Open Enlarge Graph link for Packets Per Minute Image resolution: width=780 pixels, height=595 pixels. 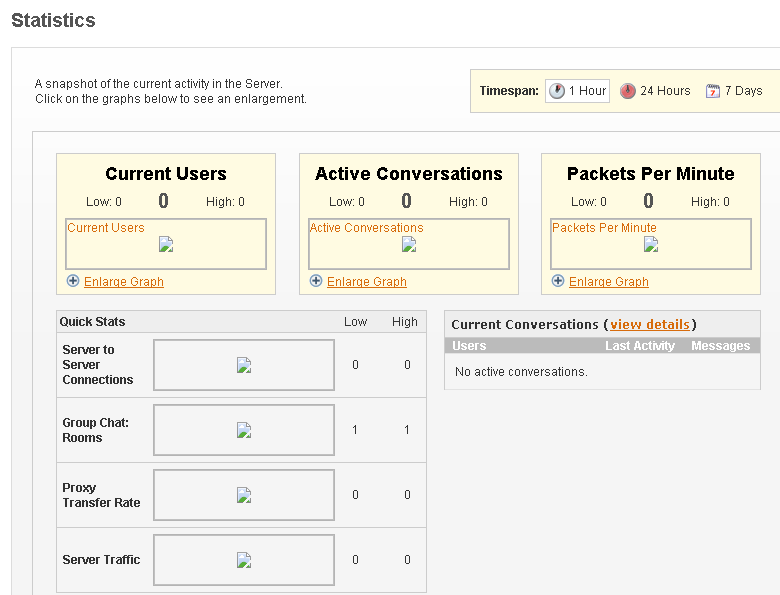click(609, 282)
